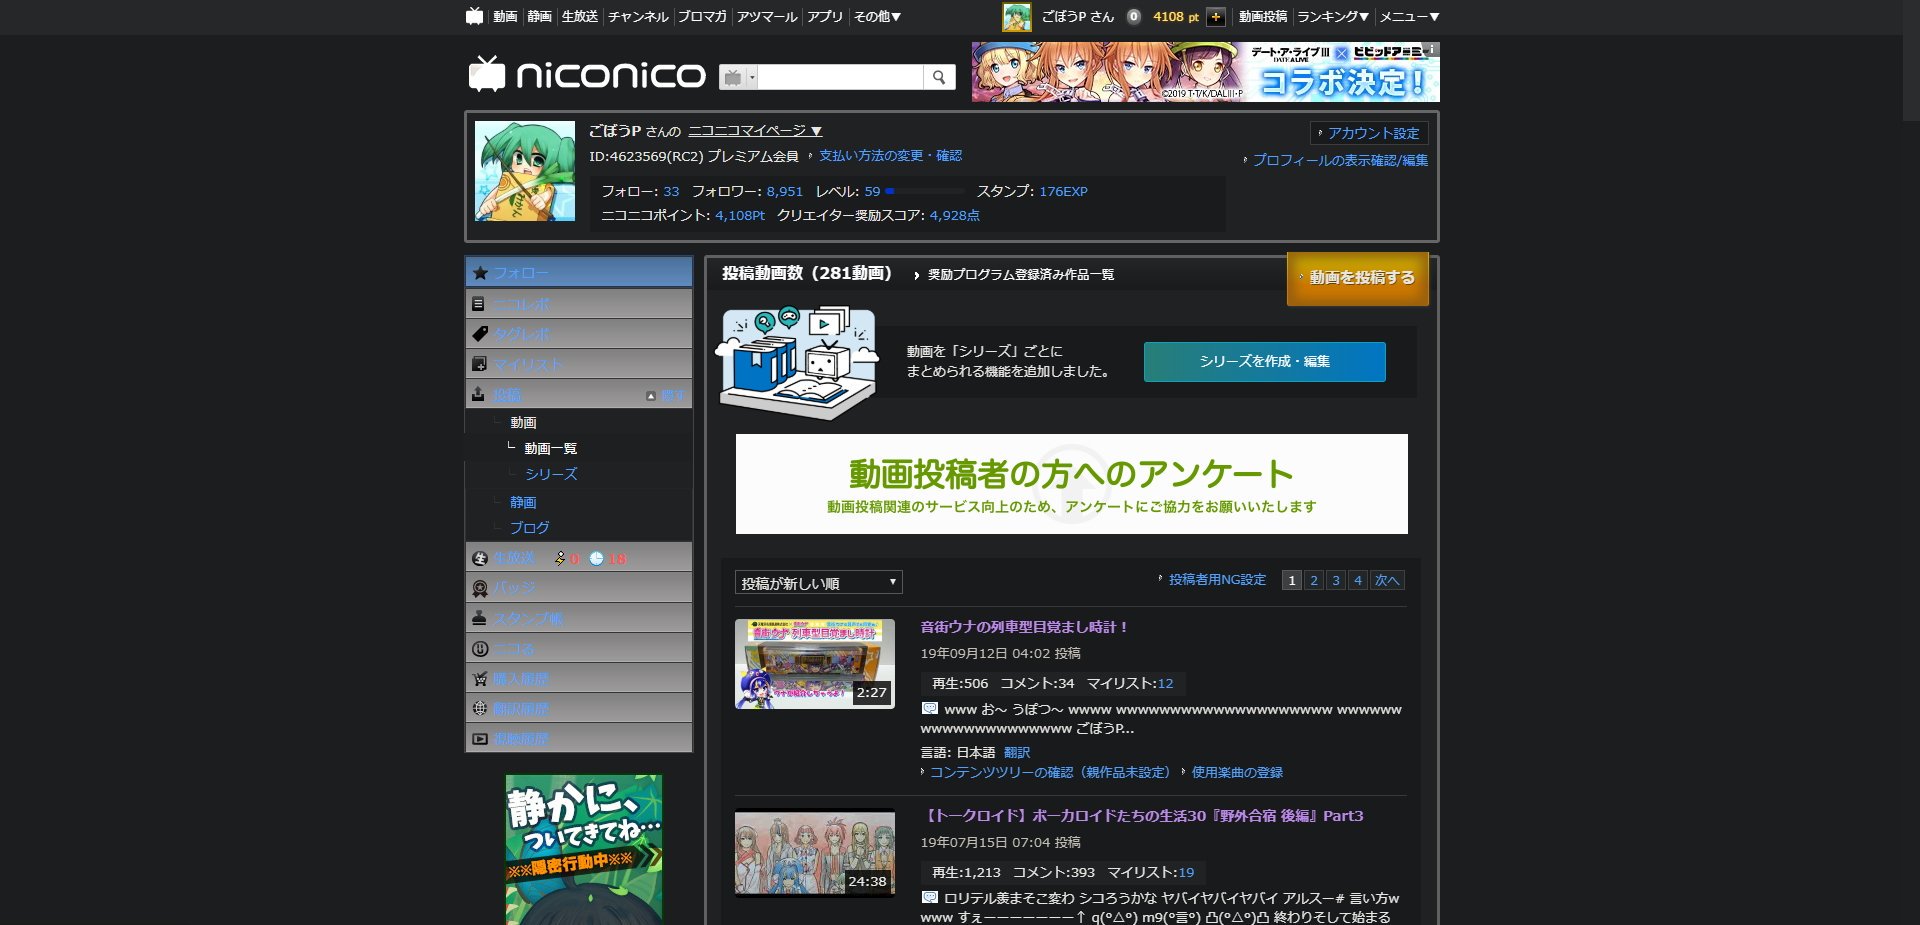Click the デート・ア・ライブ collaboration ad banner
The image size is (1920, 925).
pyautogui.click(x=1206, y=72)
